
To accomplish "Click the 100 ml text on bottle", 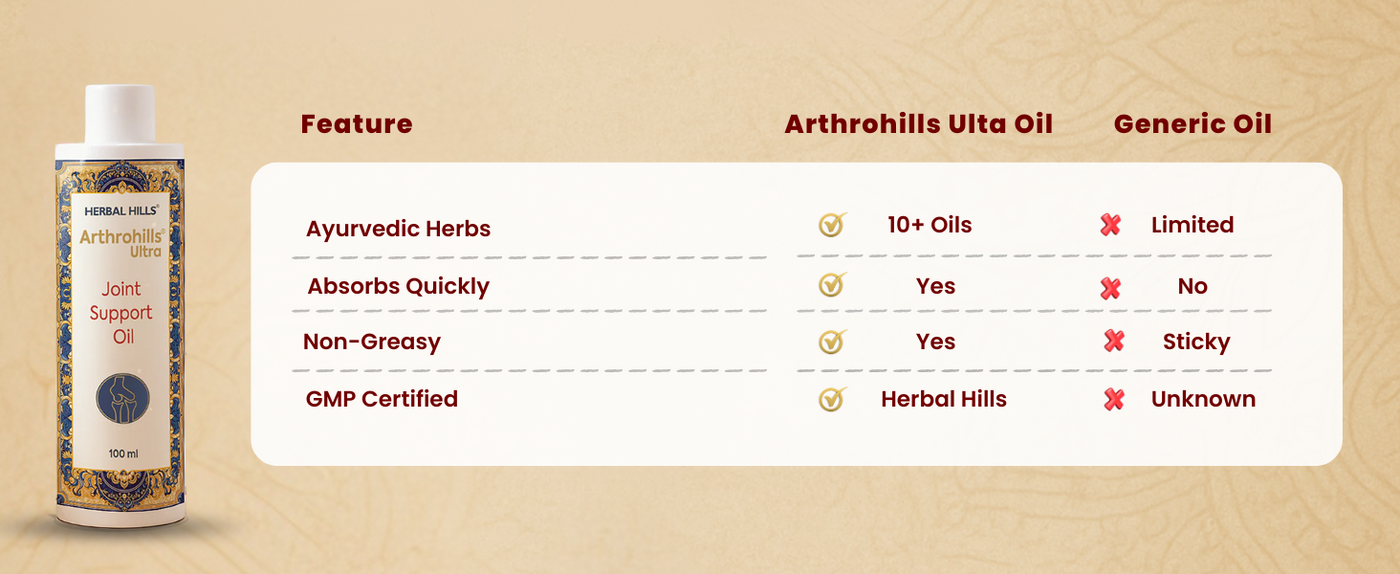I will click(123, 454).
